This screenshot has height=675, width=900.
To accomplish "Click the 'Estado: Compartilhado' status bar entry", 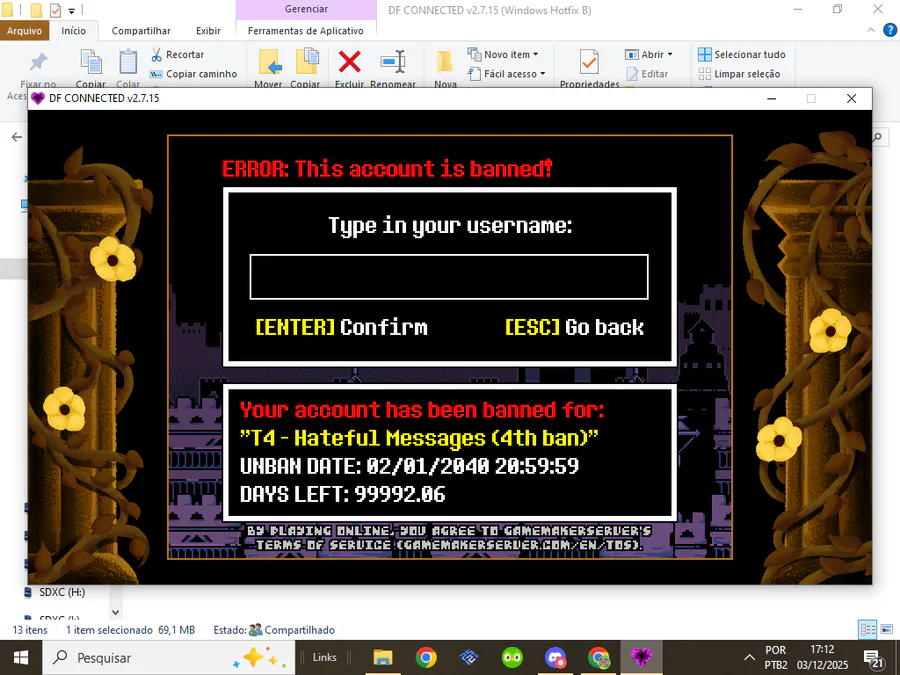I will pyautogui.click(x=274, y=630).
